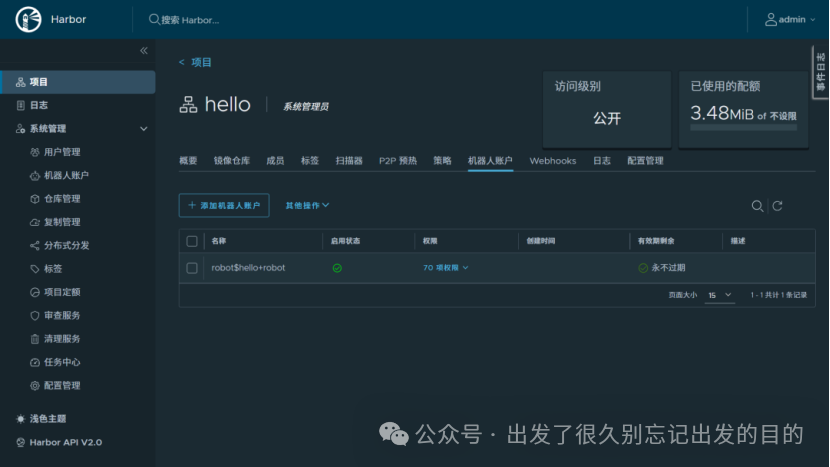Screen dimensions: 830x467
Task: Click the 有效期剩余 column header
Action: pos(656,241)
